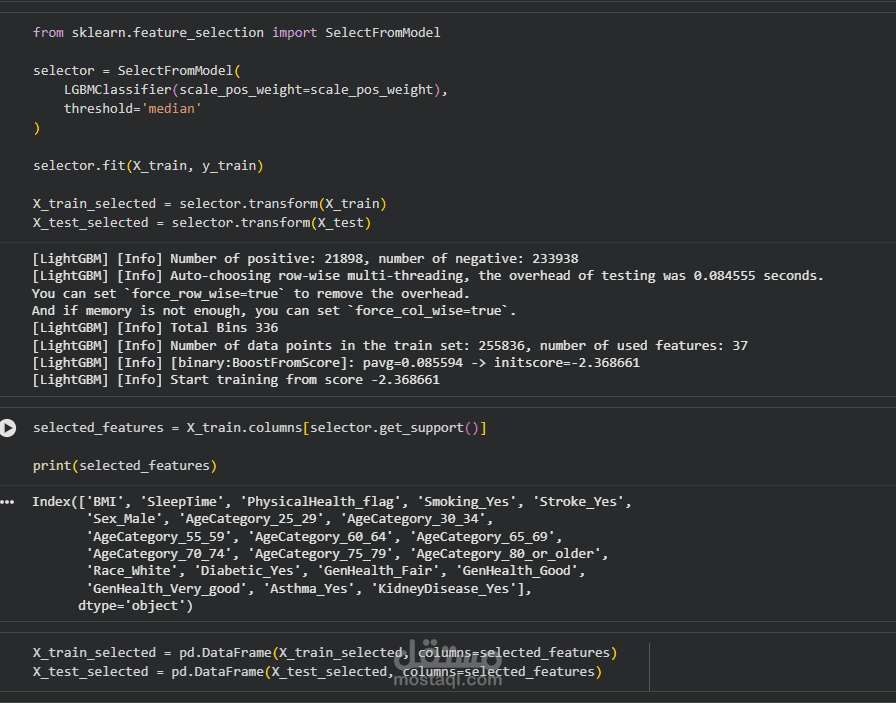Click the Index output's first feature row
This screenshot has width=896, height=703.
tap(332, 502)
